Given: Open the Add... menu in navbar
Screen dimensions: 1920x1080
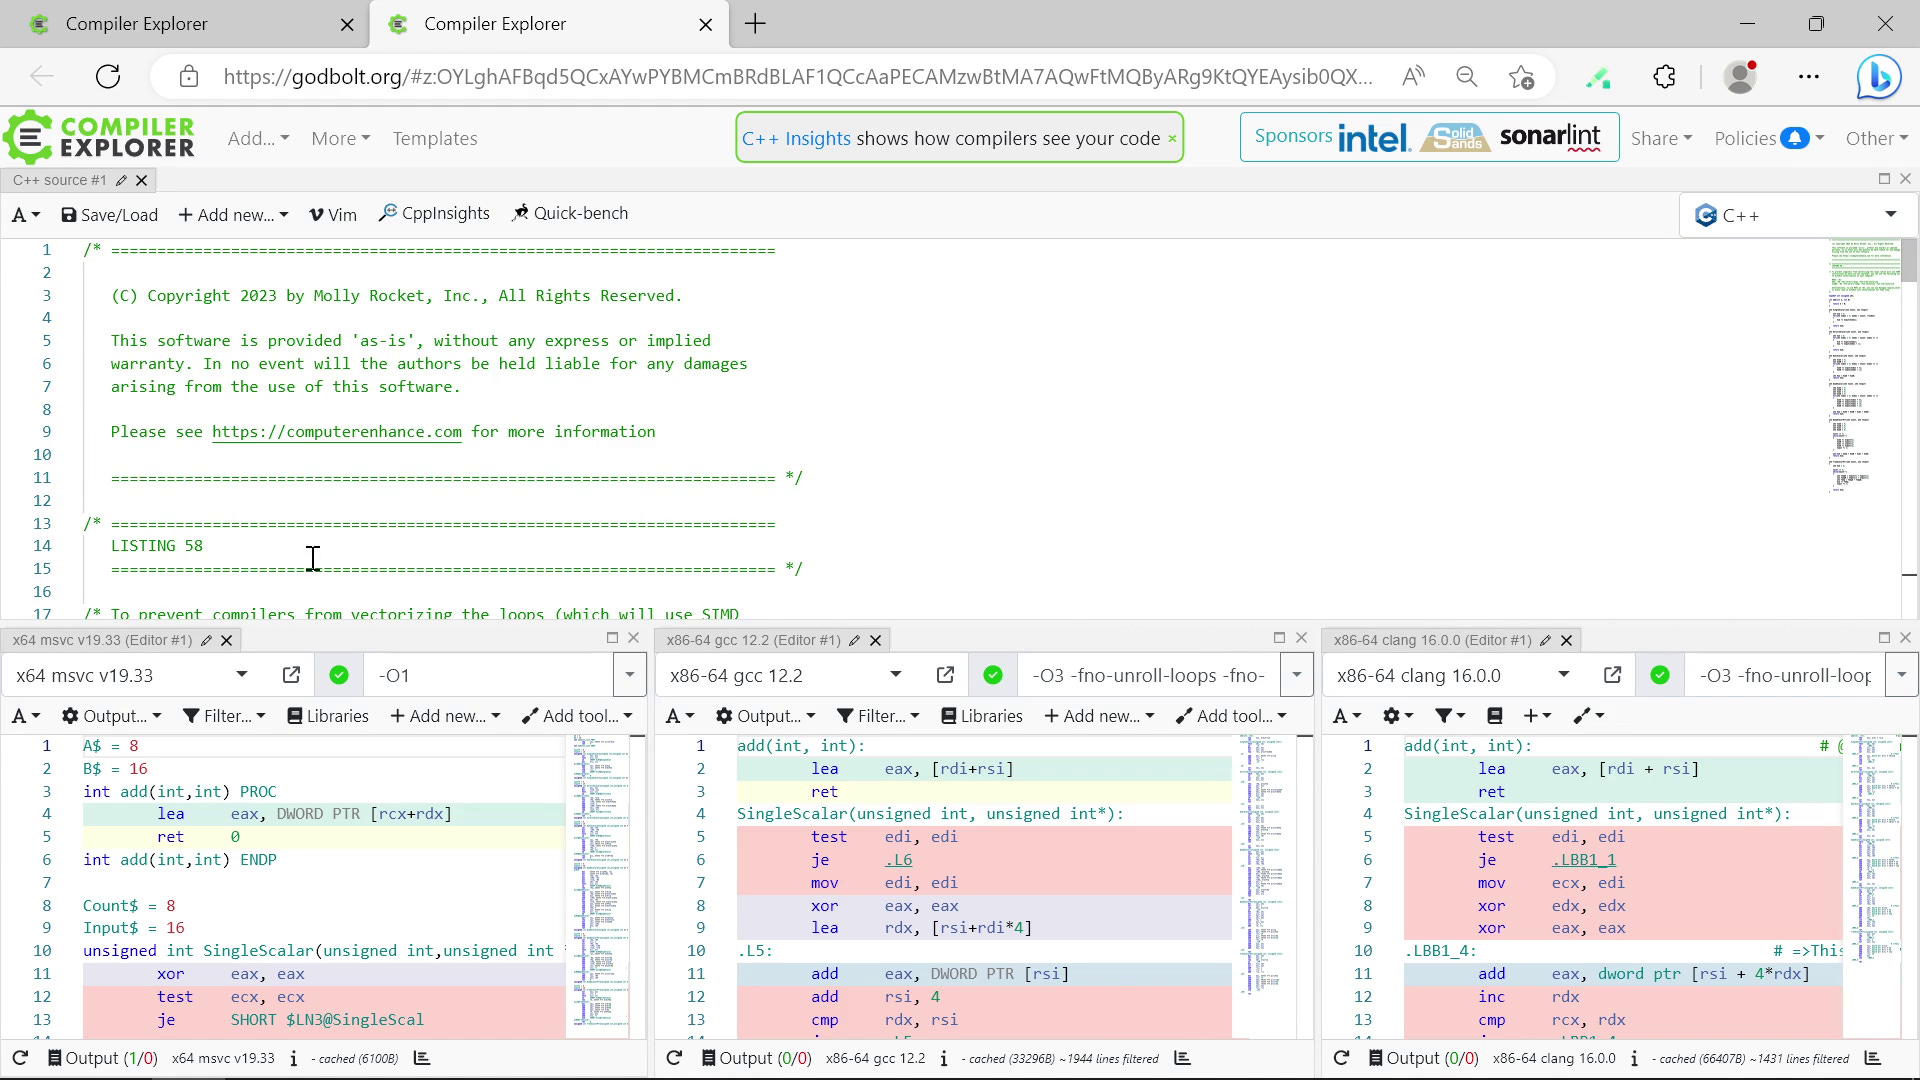Looking at the screenshot, I should pyautogui.click(x=258, y=139).
